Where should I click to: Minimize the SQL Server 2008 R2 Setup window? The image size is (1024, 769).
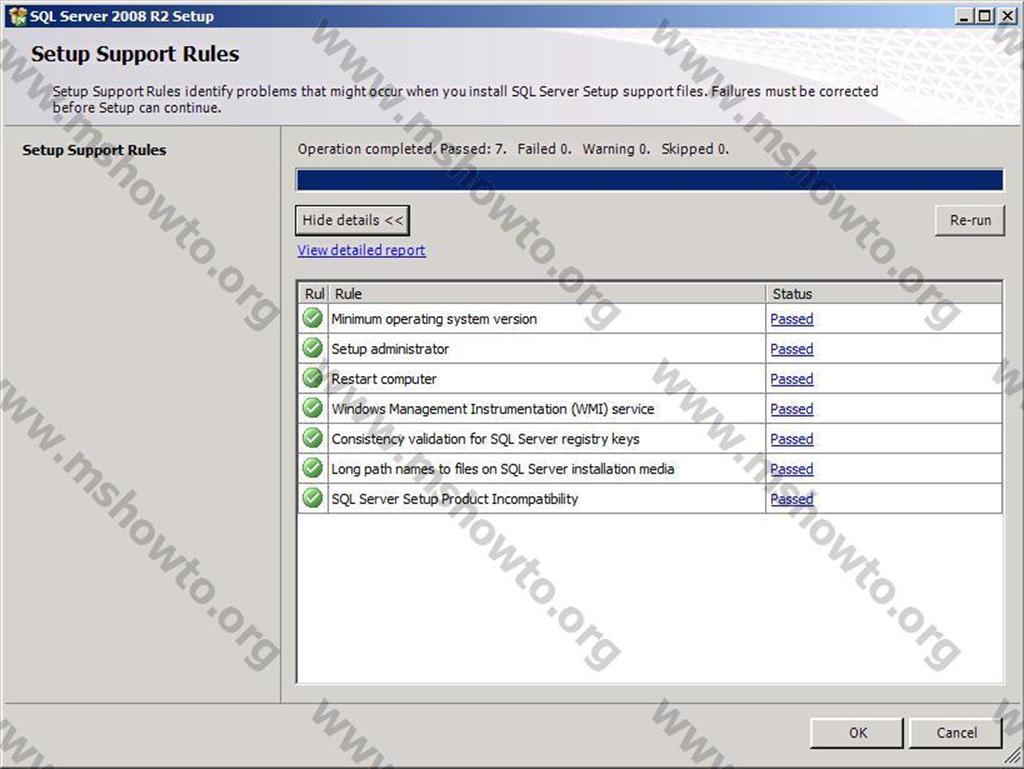[964, 16]
